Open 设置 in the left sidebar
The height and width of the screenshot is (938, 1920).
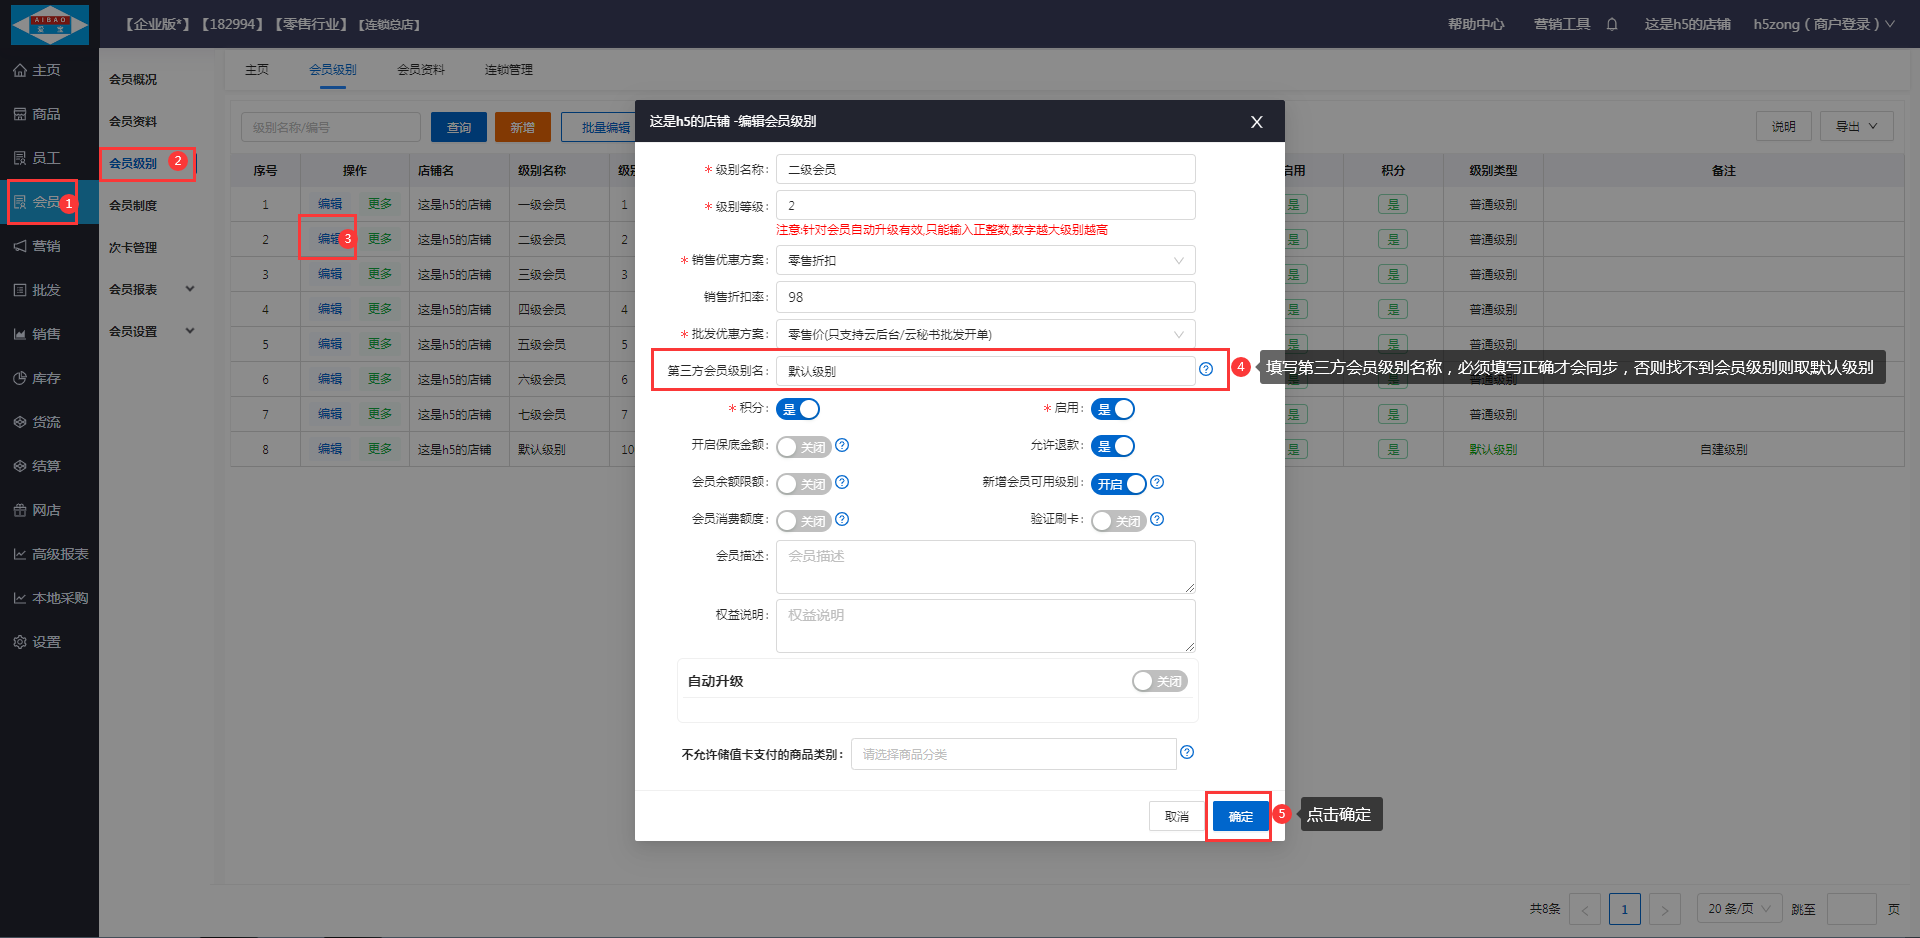click(x=46, y=642)
